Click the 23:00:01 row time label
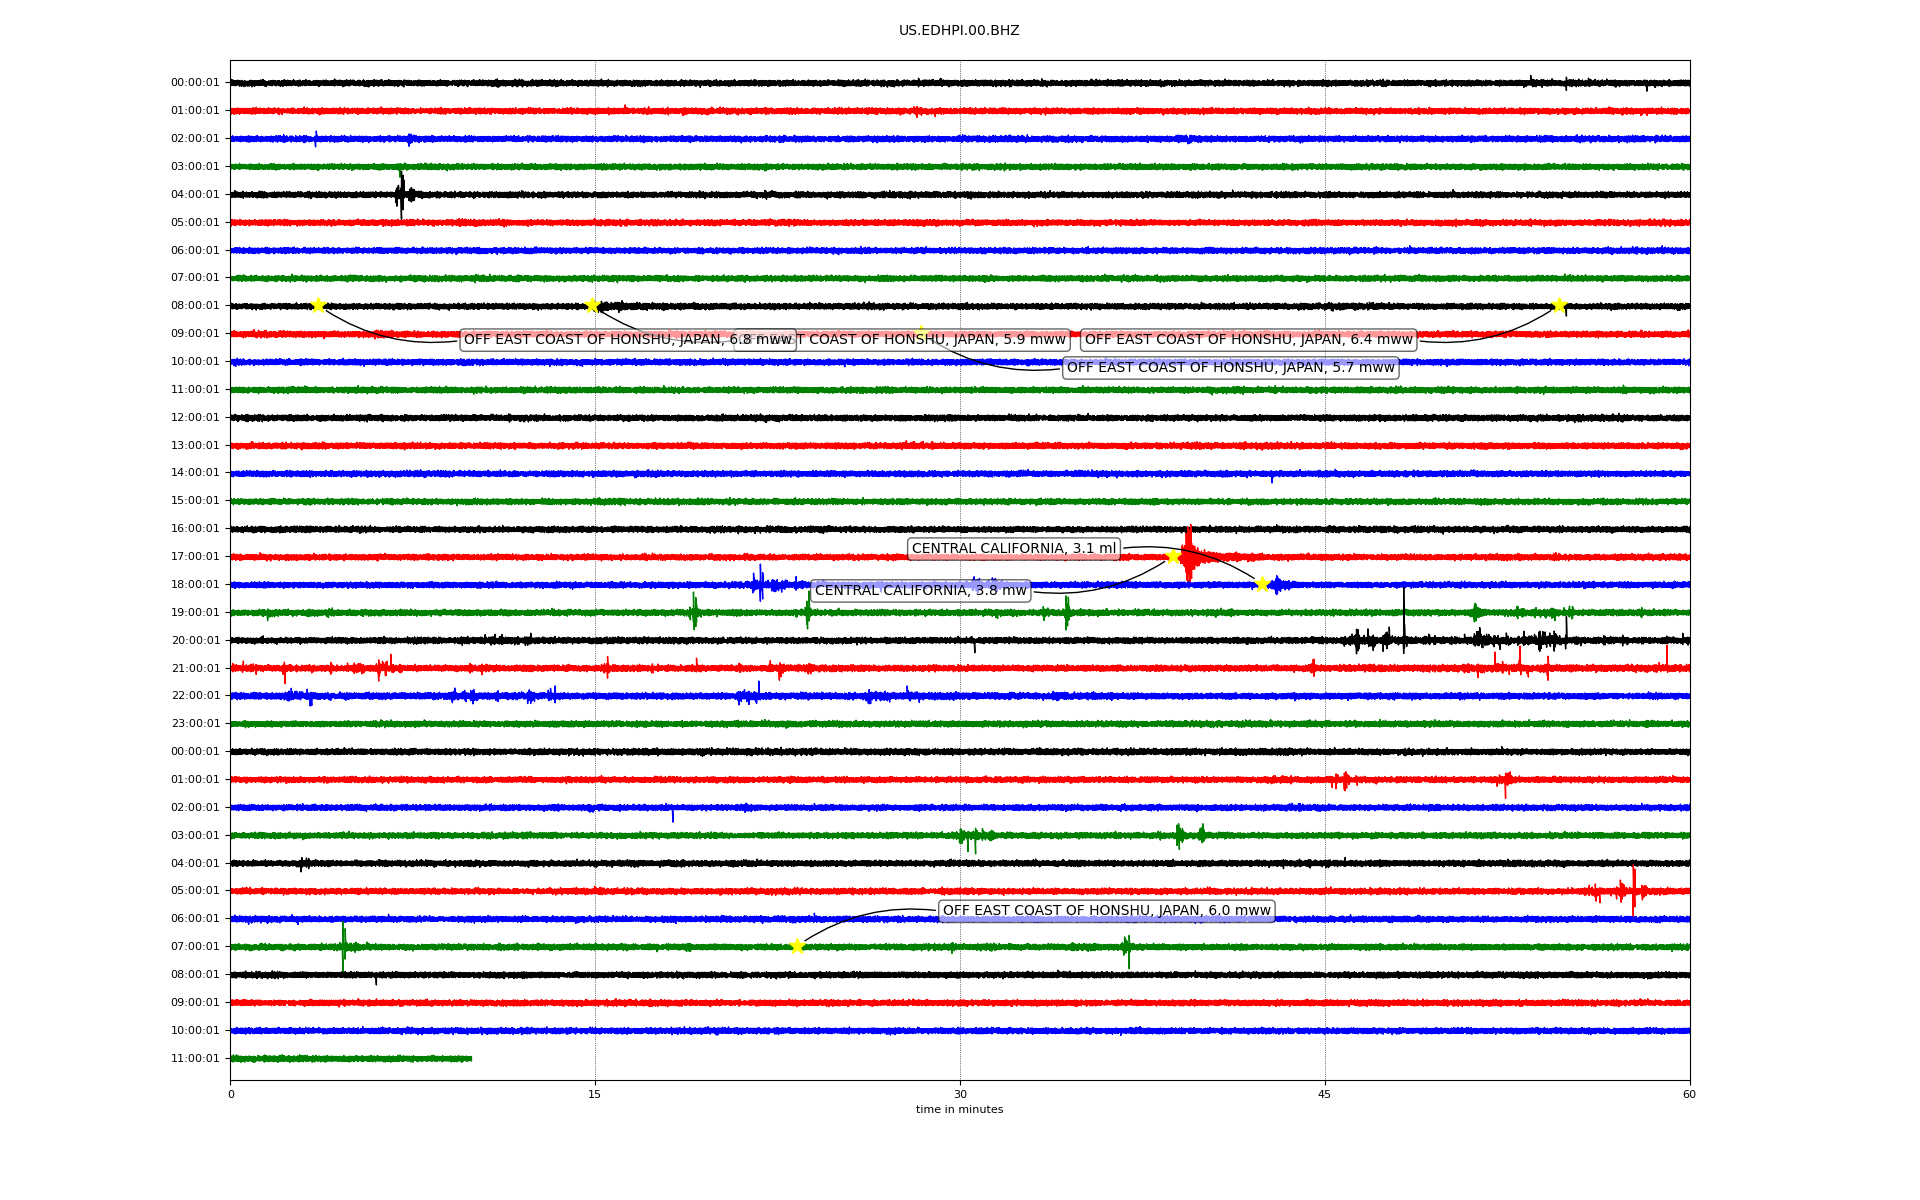The image size is (1920, 1200). (x=195, y=723)
